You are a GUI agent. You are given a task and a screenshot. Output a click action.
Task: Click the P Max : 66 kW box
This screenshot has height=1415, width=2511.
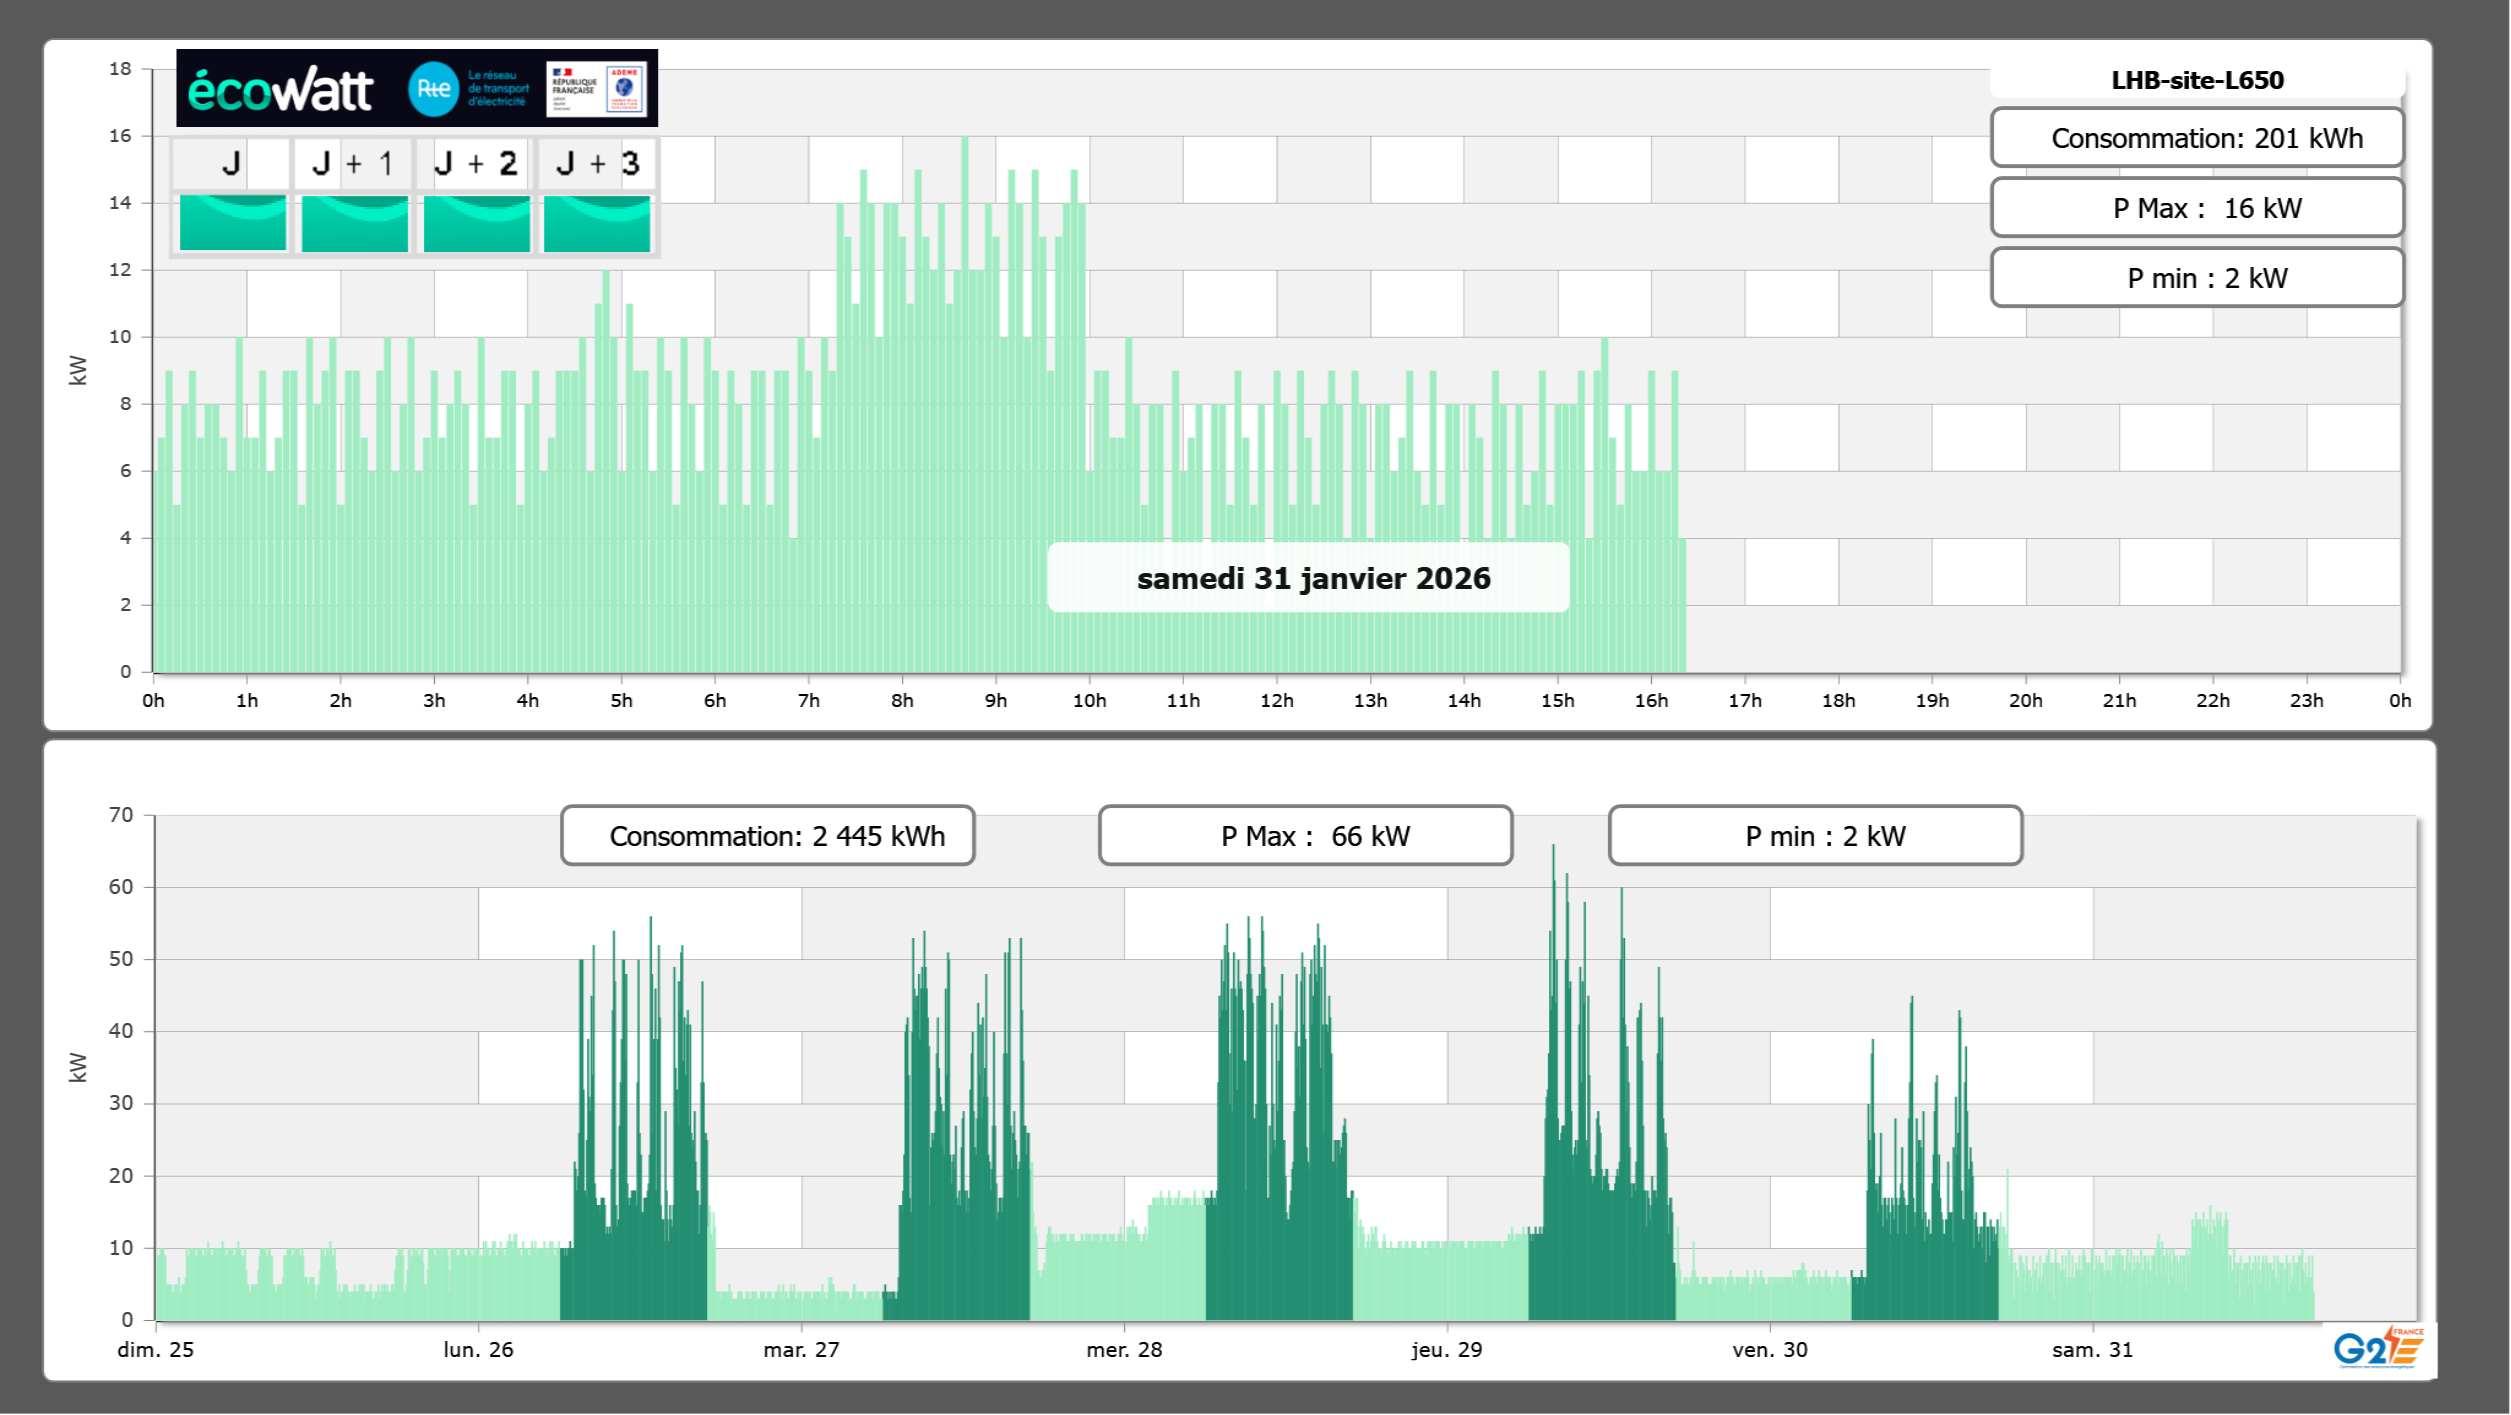[x=1305, y=836]
